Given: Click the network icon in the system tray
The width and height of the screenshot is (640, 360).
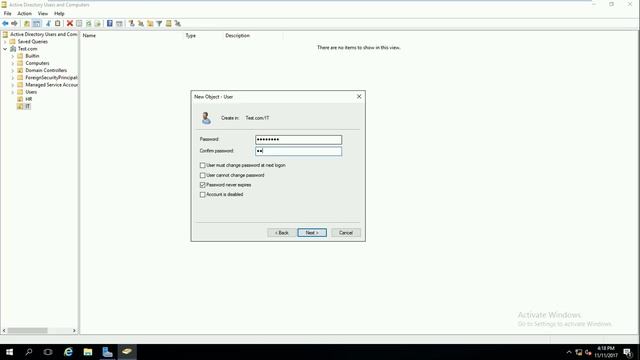Looking at the screenshot, I should (x=579, y=352).
